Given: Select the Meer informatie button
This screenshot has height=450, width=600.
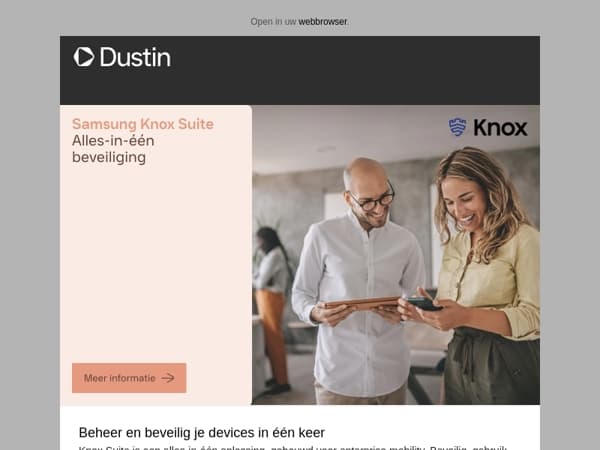Looking at the screenshot, I should pyautogui.click(x=129, y=378).
